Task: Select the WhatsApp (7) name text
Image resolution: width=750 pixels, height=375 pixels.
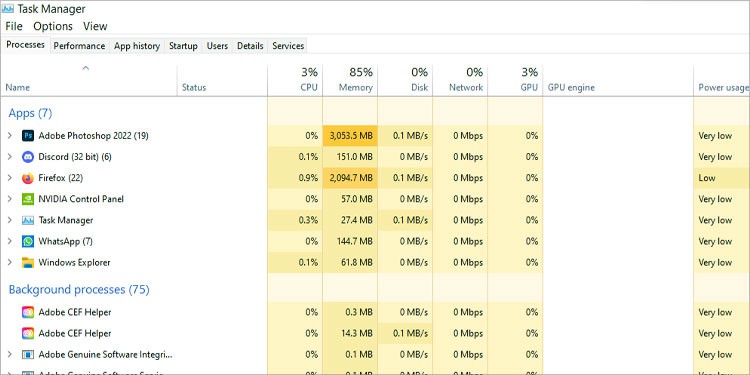Action: pyautogui.click(x=66, y=242)
